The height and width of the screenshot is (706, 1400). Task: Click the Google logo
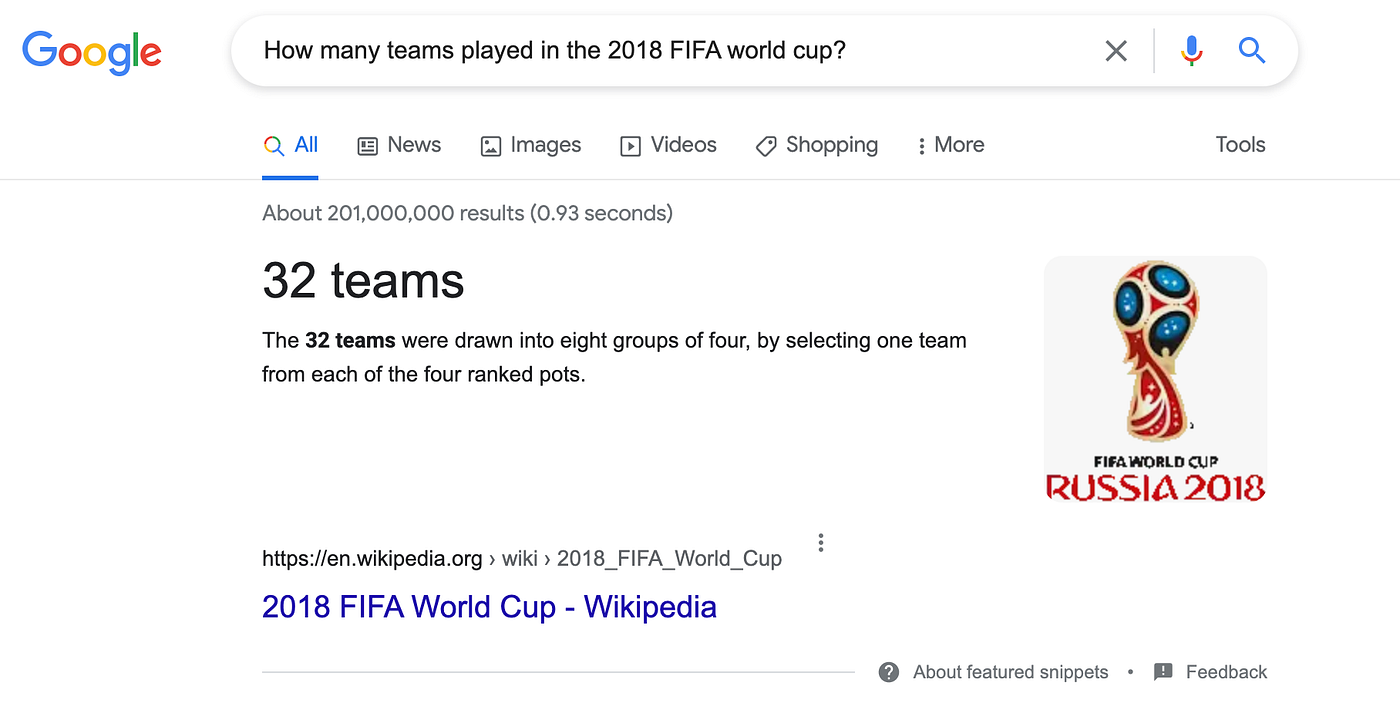tap(92, 52)
